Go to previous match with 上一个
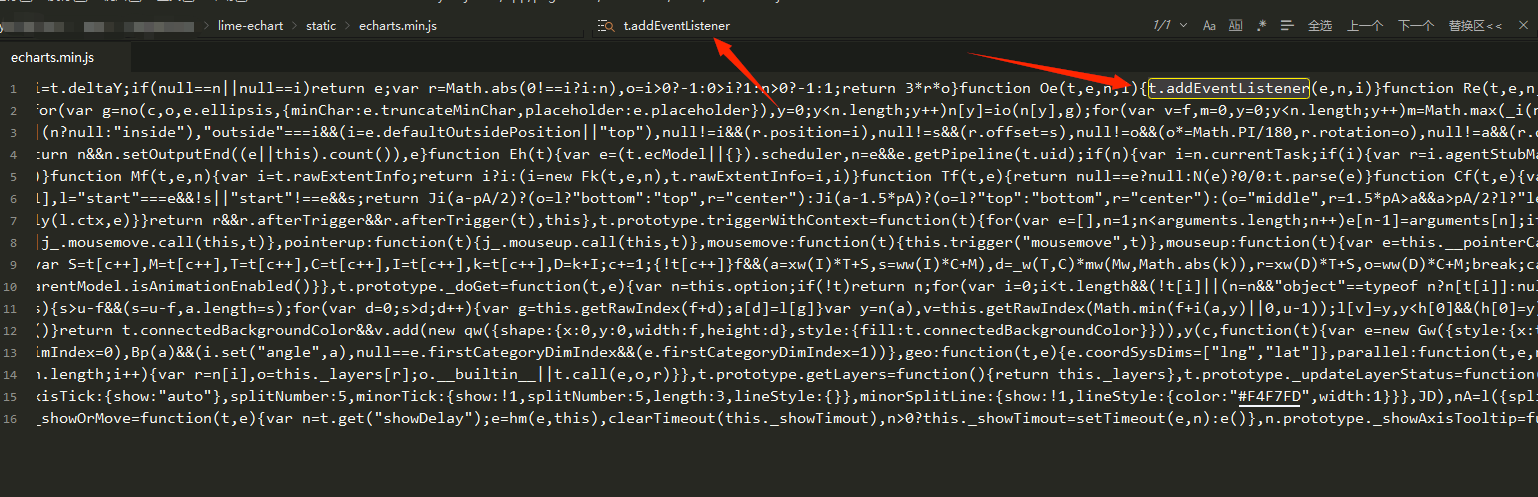The width and height of the screenshot is (1538, 497). click(x=1365, y=25)
